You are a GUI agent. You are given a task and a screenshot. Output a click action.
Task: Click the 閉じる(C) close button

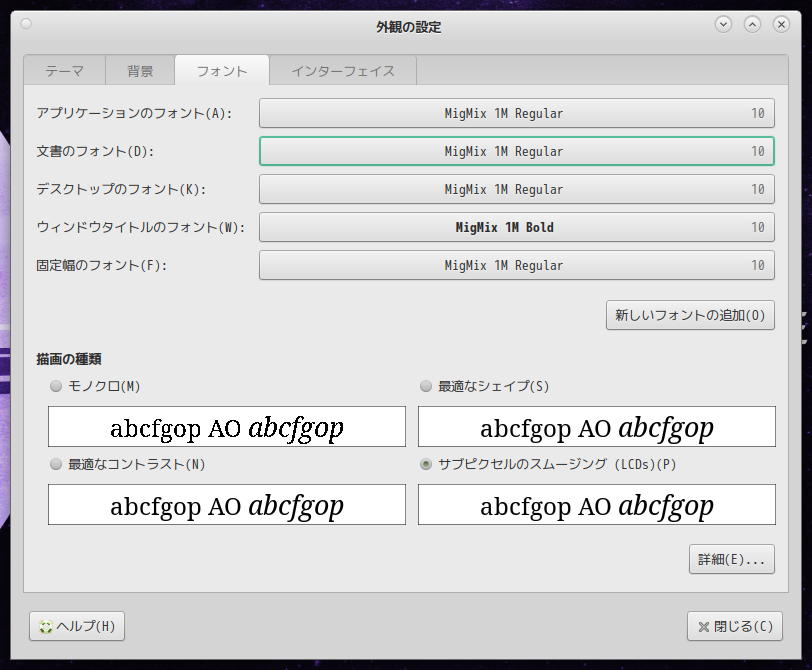[735, 627]
